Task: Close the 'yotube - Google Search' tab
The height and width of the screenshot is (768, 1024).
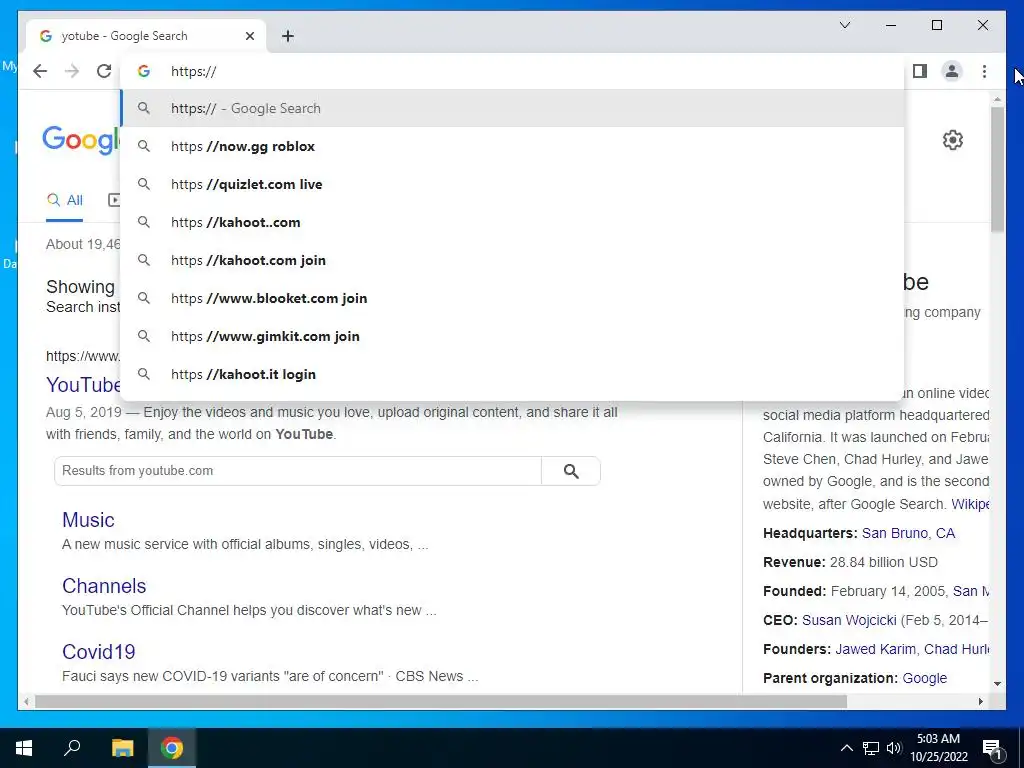Action: coord(249,36)
